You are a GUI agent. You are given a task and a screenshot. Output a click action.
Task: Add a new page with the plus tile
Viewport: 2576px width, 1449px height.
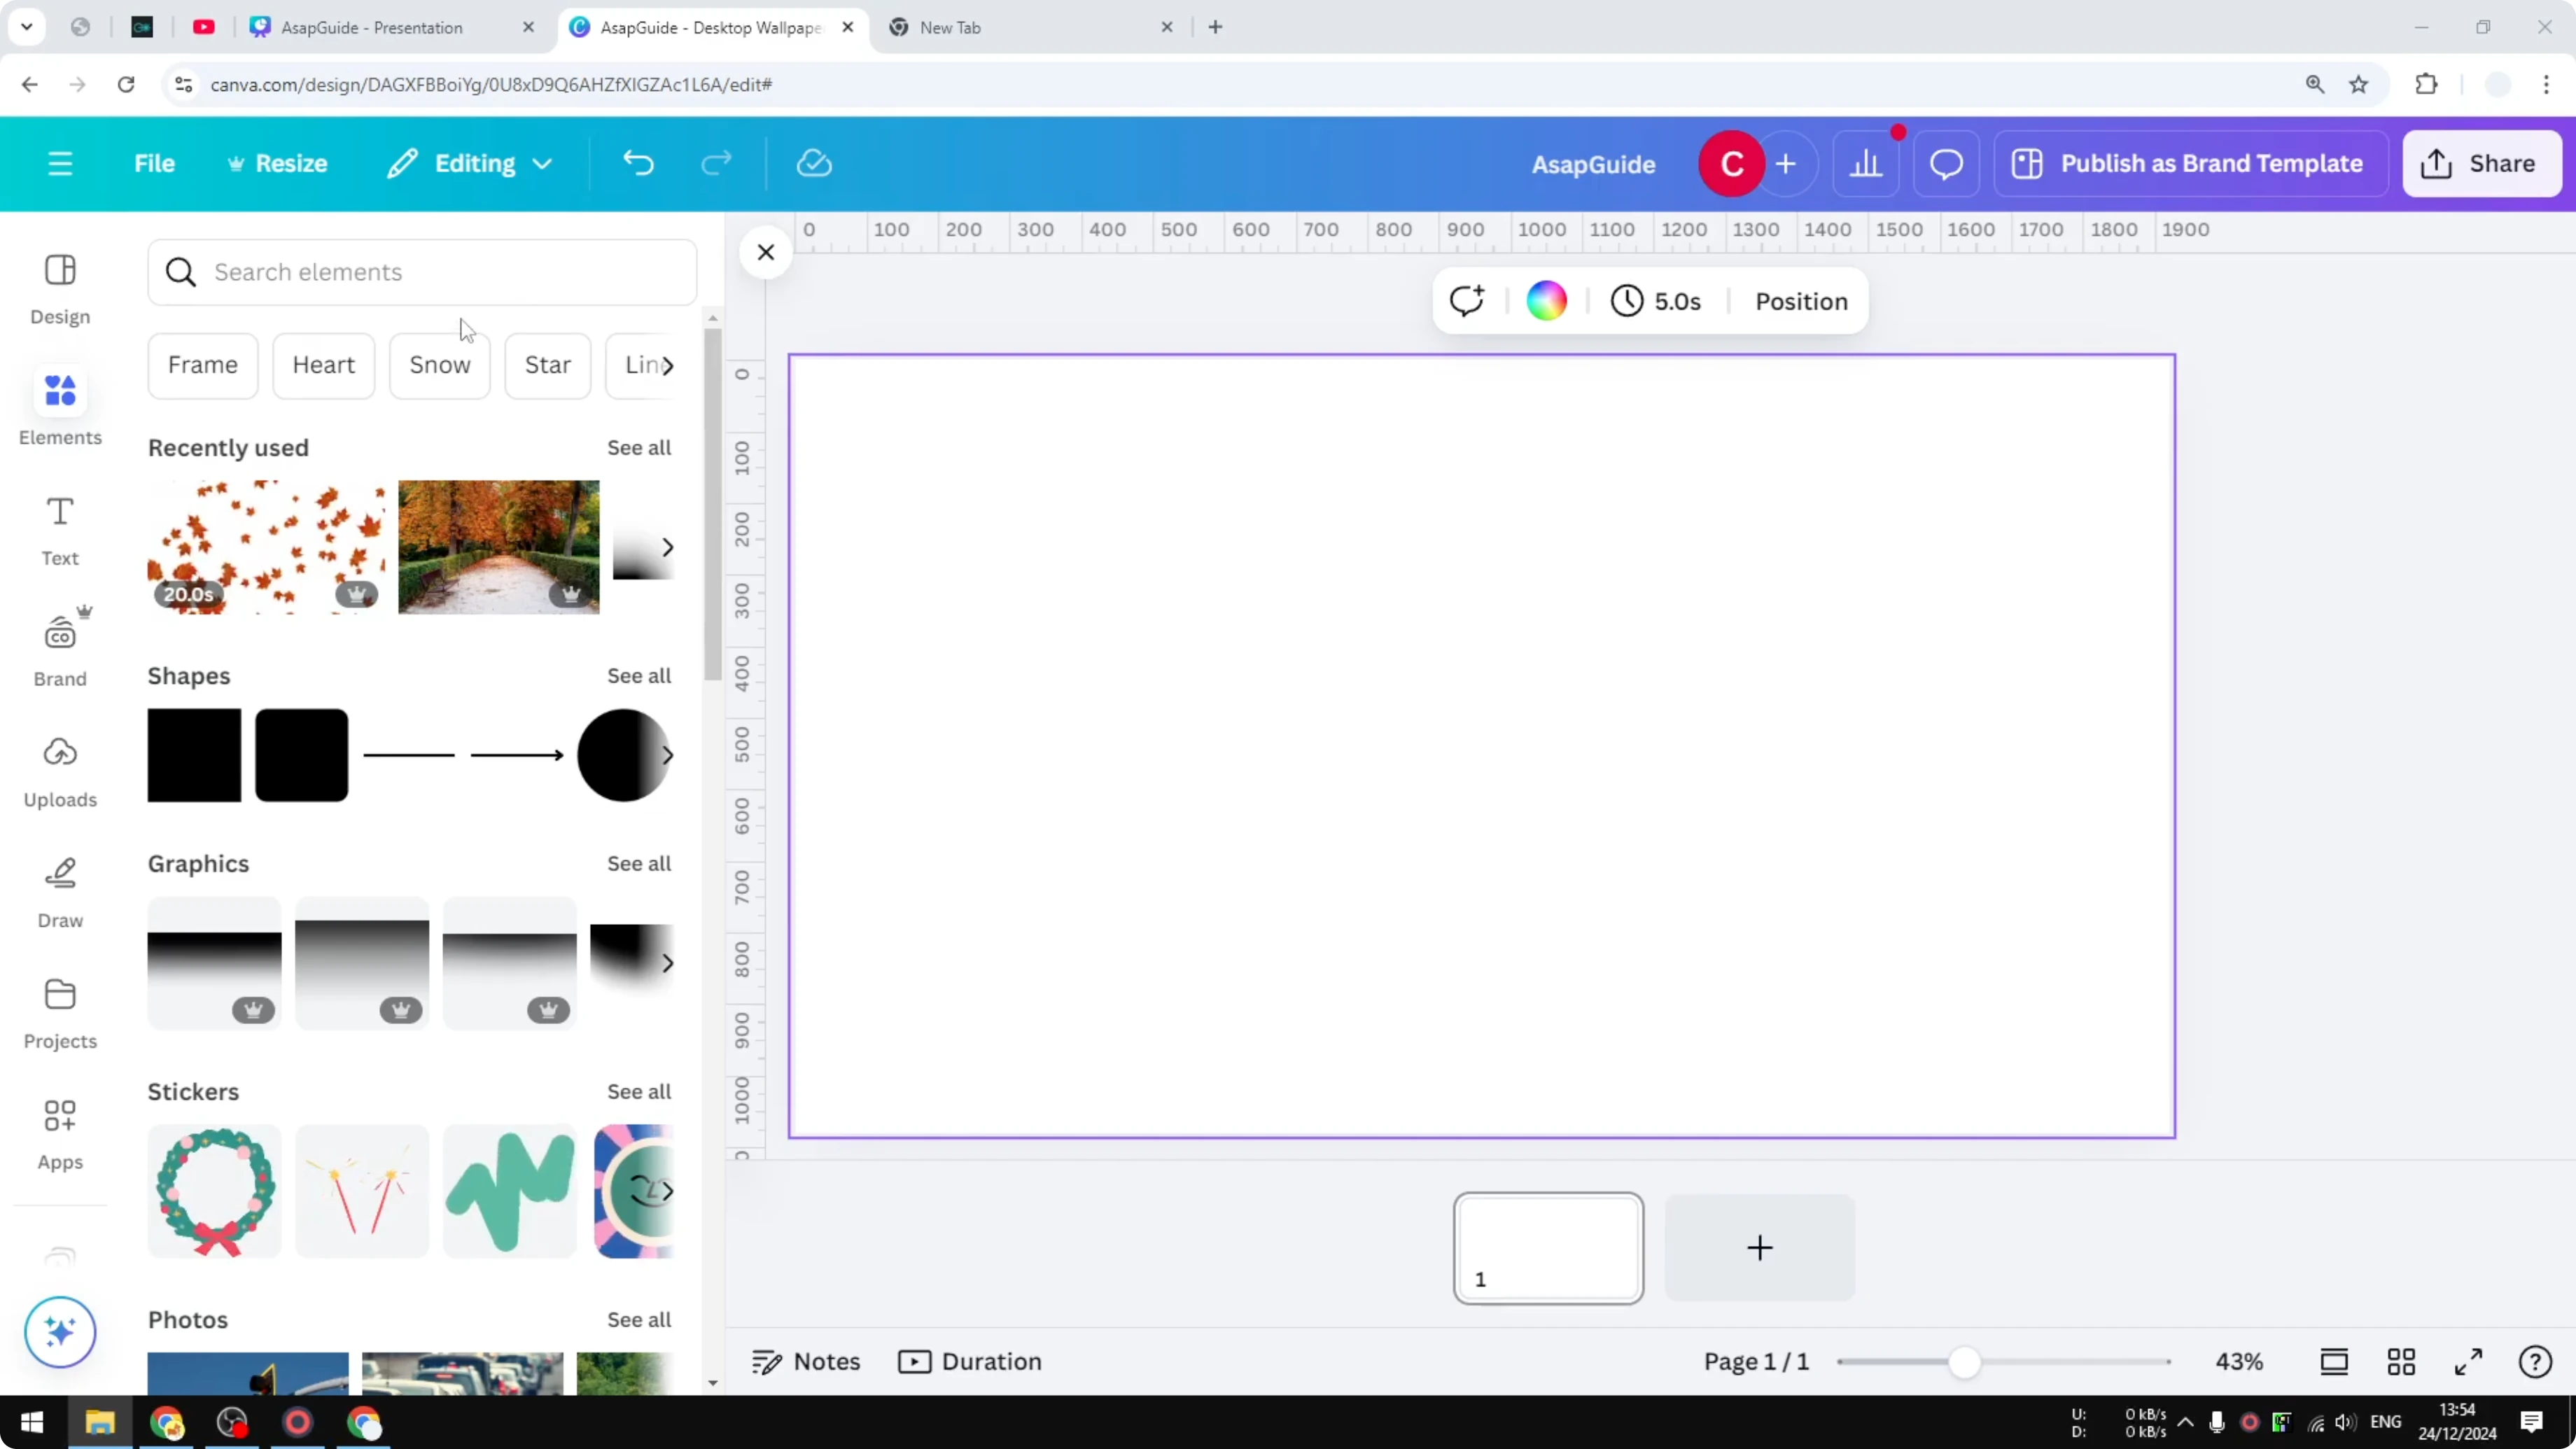coord(1759,1247)
